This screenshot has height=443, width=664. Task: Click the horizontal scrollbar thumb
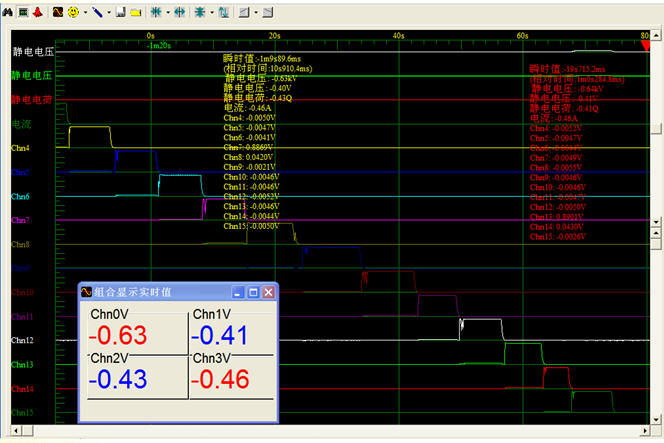(27, 431)
